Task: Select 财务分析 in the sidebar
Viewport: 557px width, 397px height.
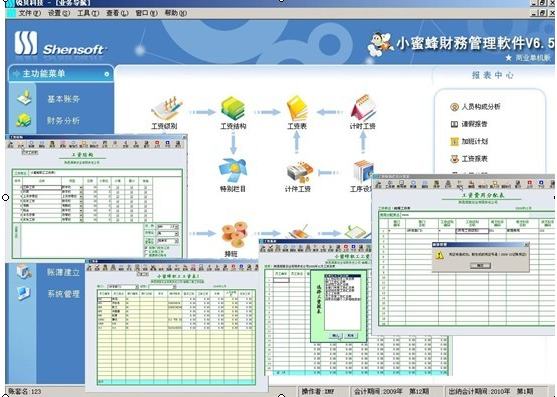Action: click(x=63, y=120)
